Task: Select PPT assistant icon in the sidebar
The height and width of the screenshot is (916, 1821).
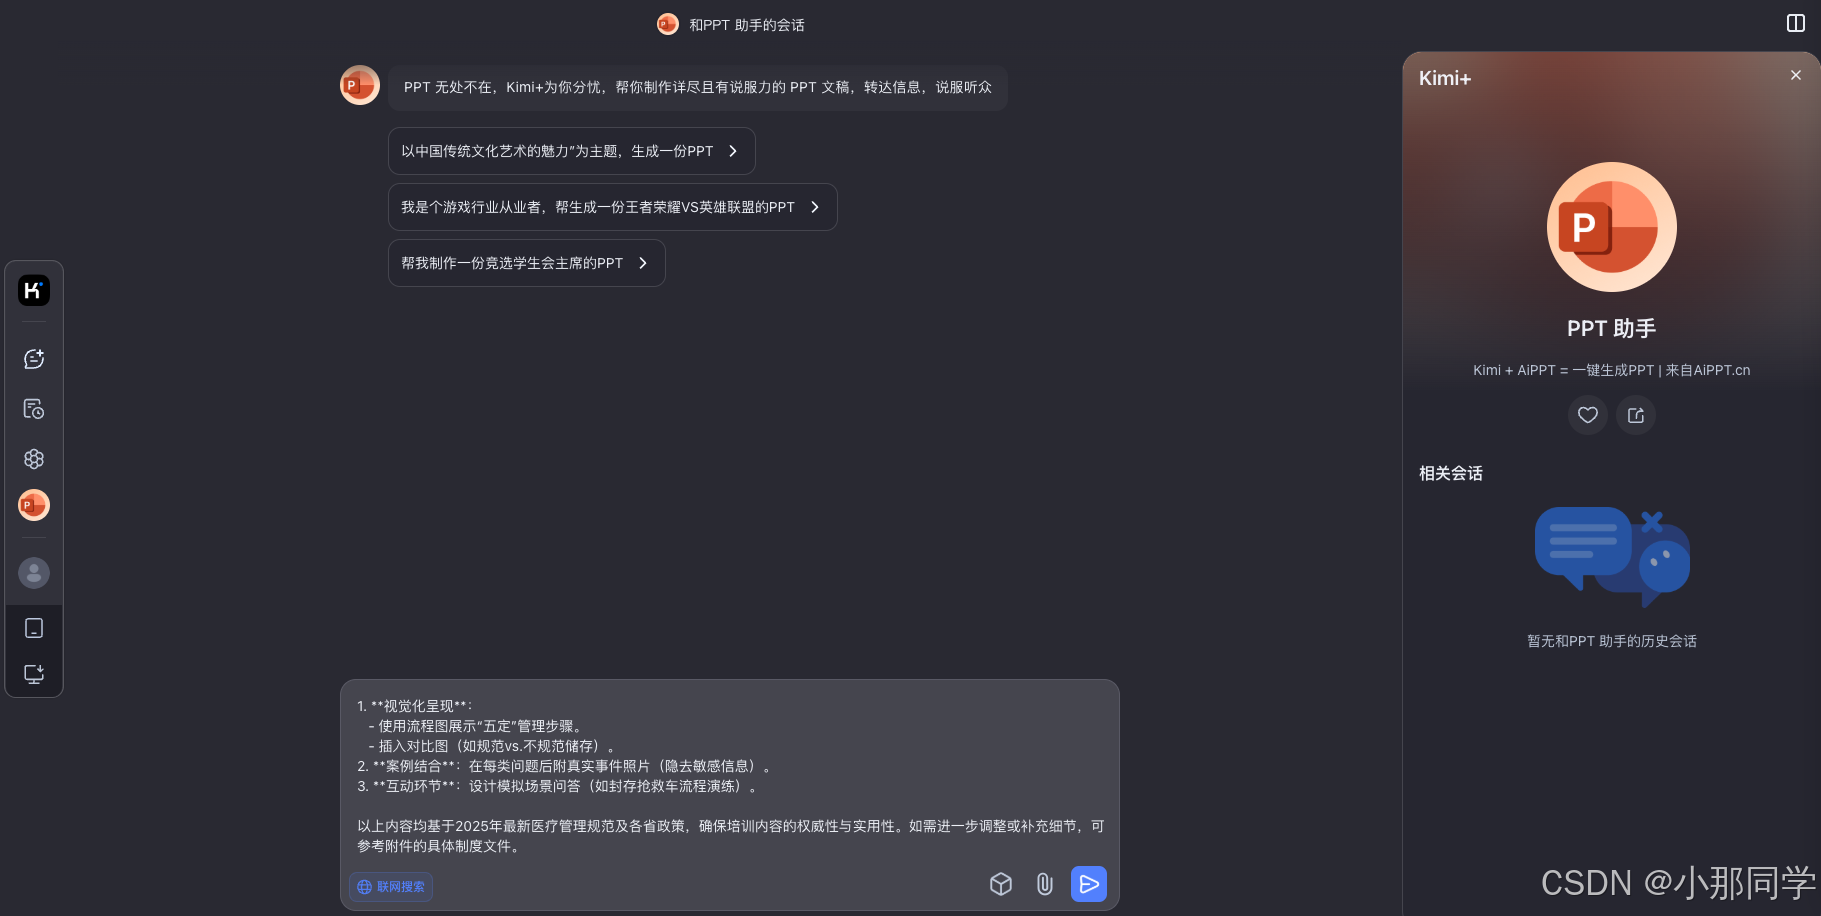Action: pyautogui.click(x=34, y=505)
